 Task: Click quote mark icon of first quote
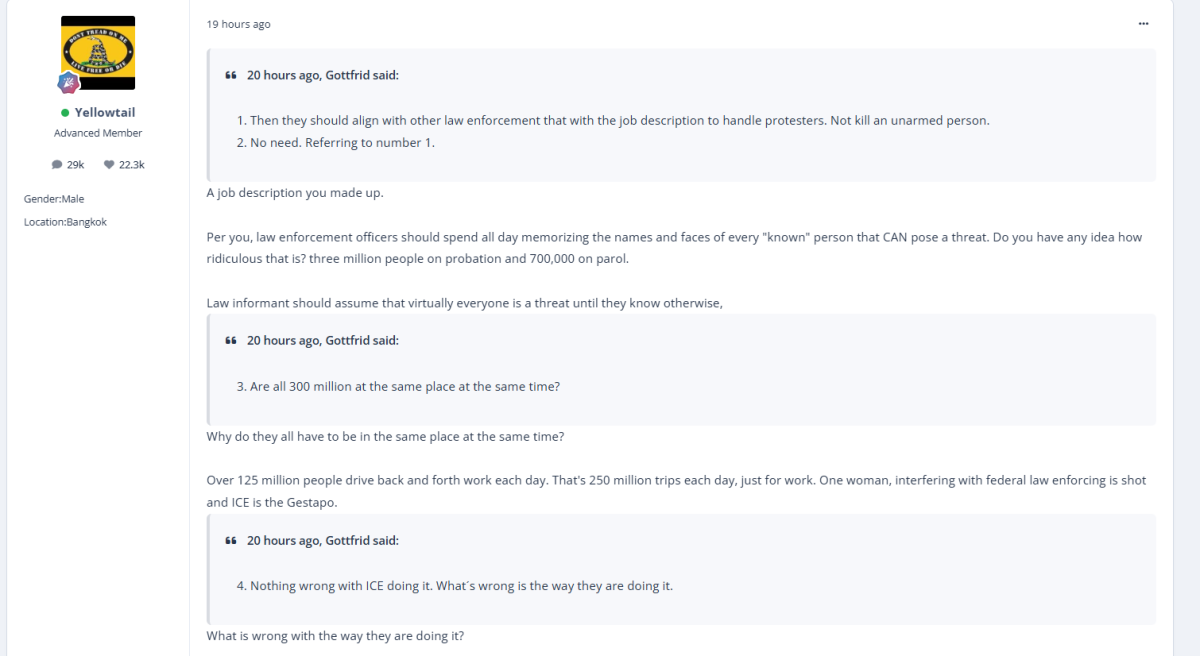231,75
